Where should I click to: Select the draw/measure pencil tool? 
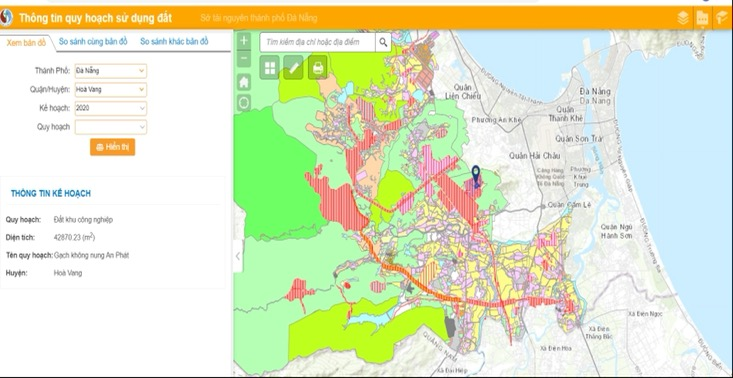293,68
